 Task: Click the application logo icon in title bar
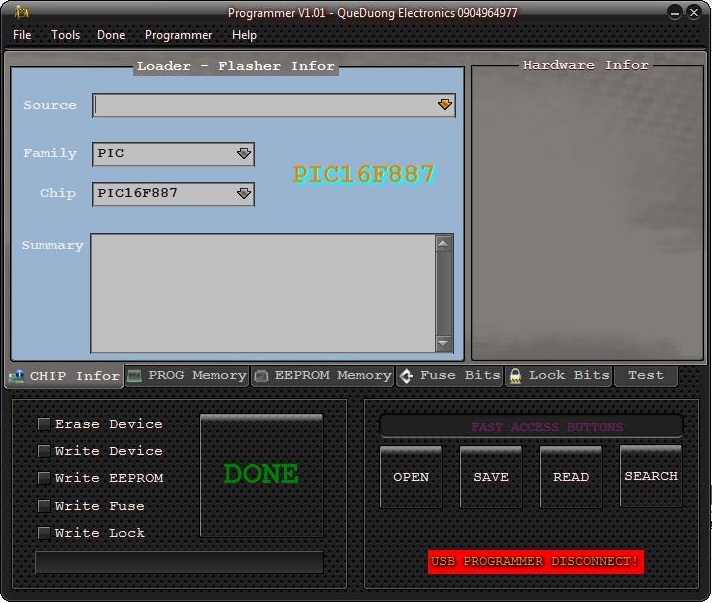pyautogui.click(x=21, y=12)
